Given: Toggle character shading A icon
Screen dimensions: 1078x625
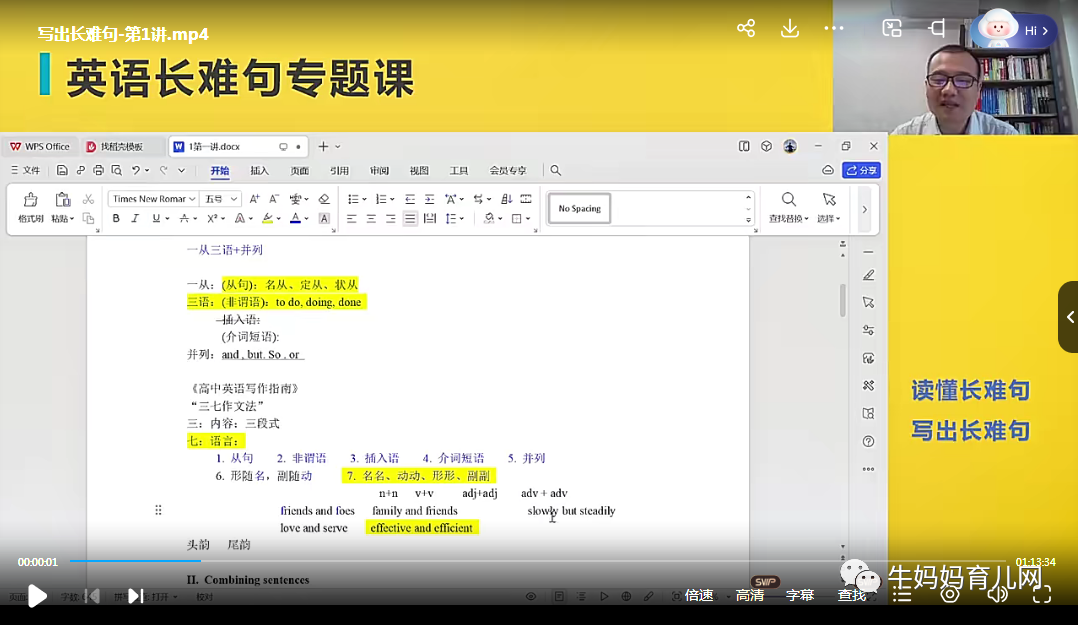Looking at the screenshot, I should tap(324, 219).
